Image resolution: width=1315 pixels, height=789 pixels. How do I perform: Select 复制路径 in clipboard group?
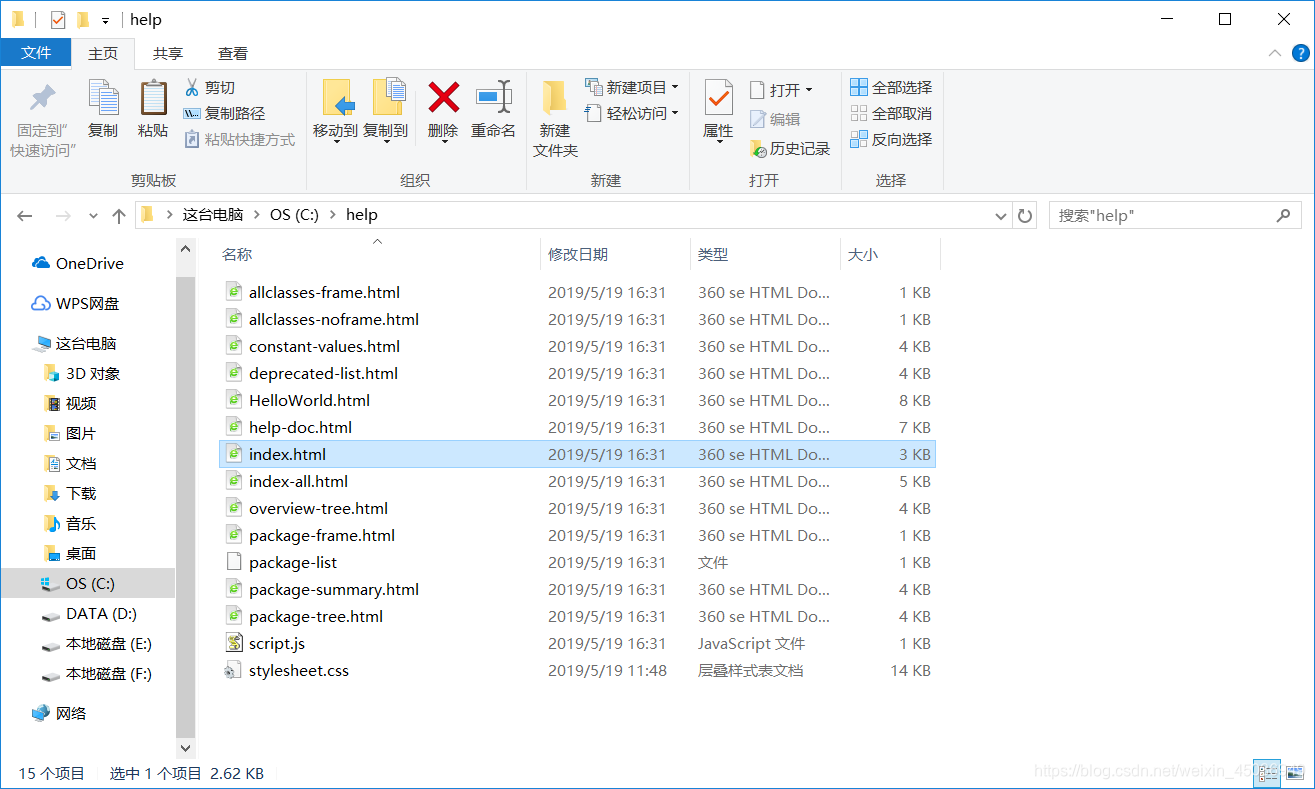tap(224, 114)
